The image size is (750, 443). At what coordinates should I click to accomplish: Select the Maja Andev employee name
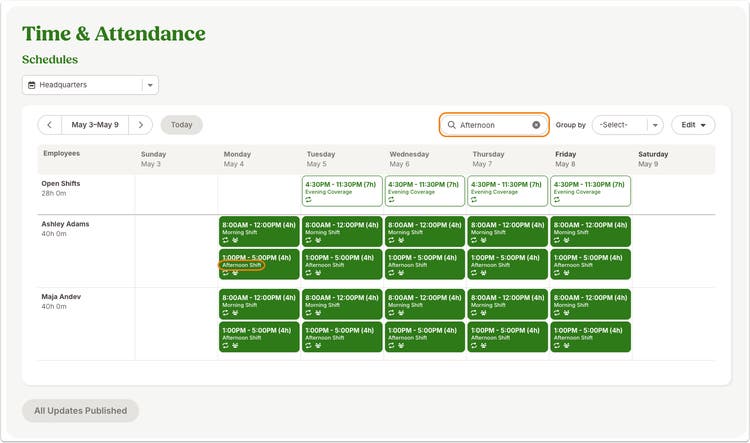pyautogui.click(x=61, y=297)
